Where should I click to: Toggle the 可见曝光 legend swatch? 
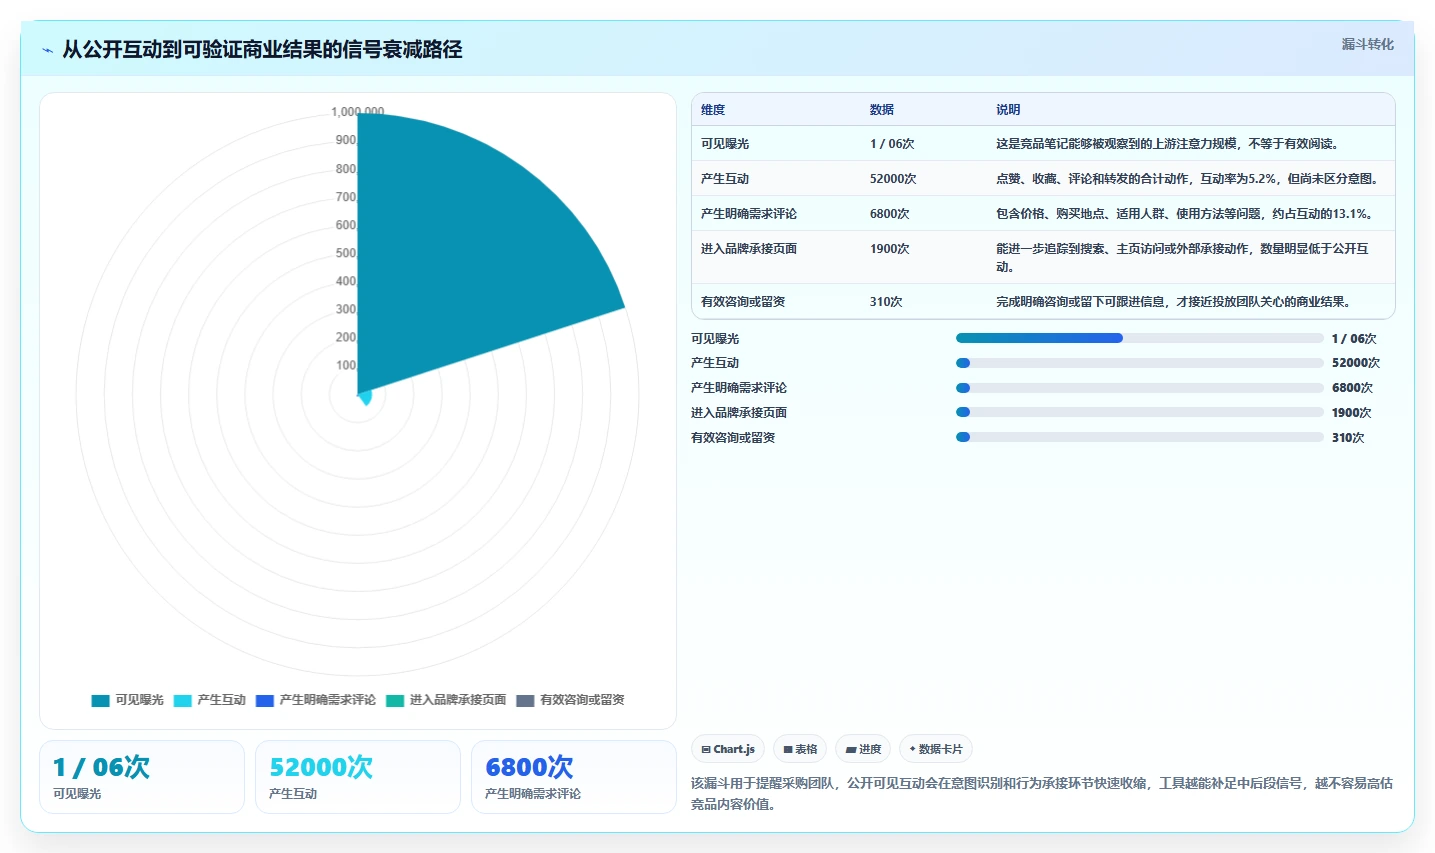pyautogui.click(x=100, y=700)
